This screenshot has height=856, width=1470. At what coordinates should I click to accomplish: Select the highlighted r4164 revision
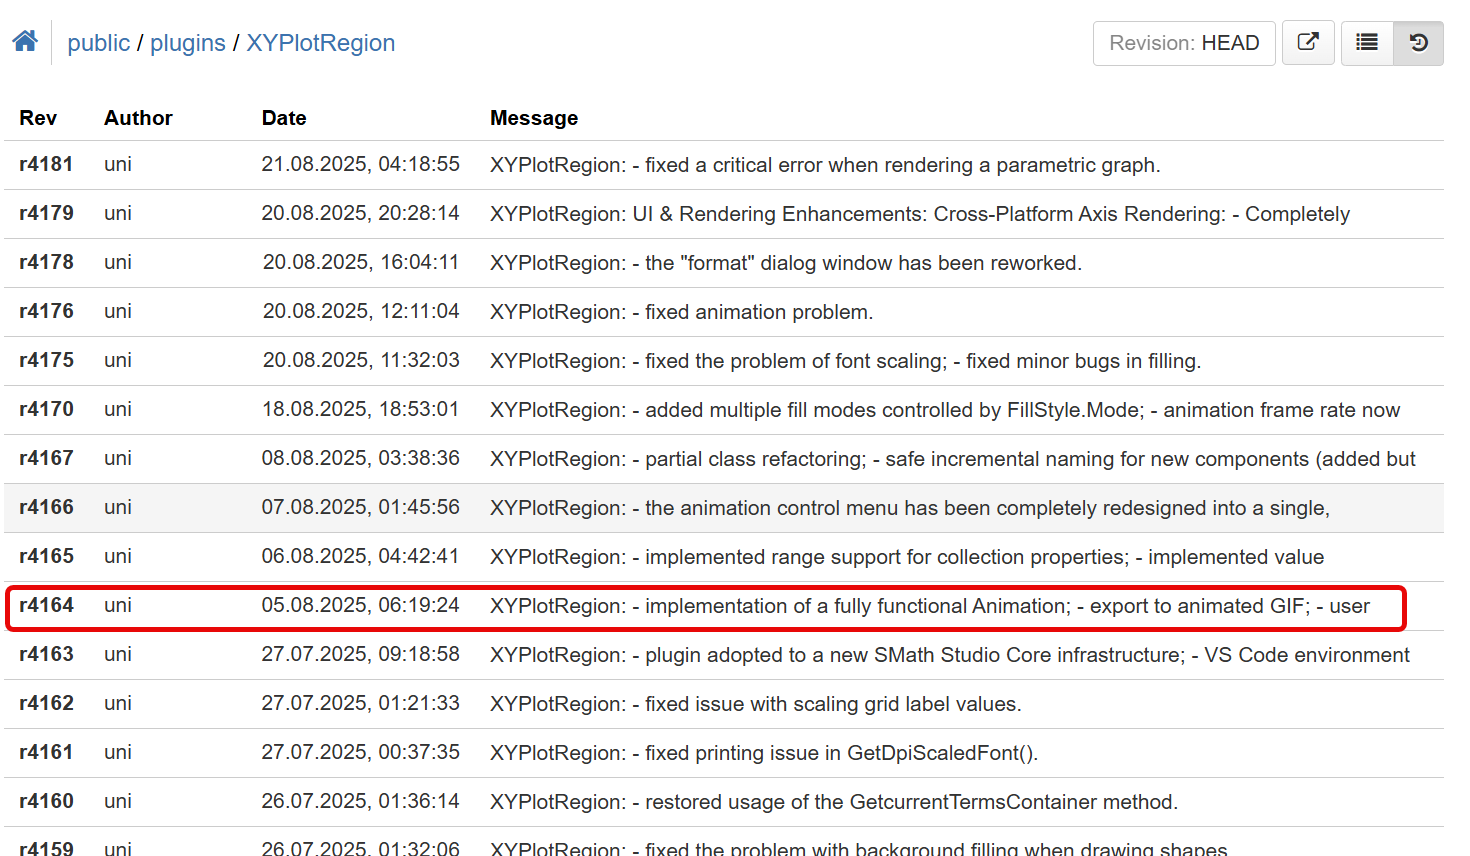(46, 605)
